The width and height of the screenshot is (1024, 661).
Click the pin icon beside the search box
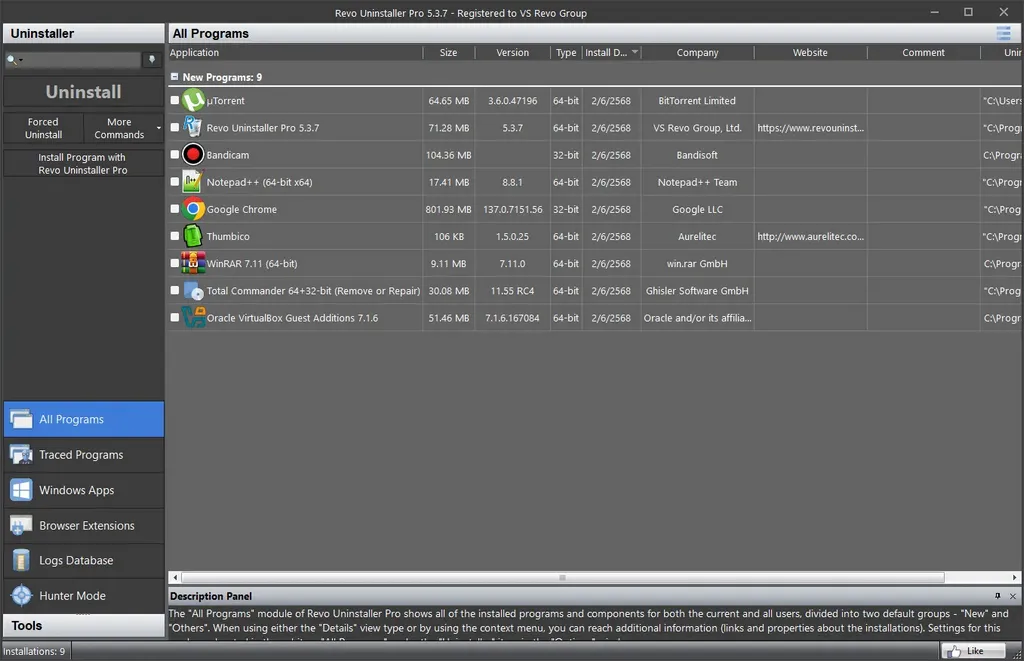[152, 59]
